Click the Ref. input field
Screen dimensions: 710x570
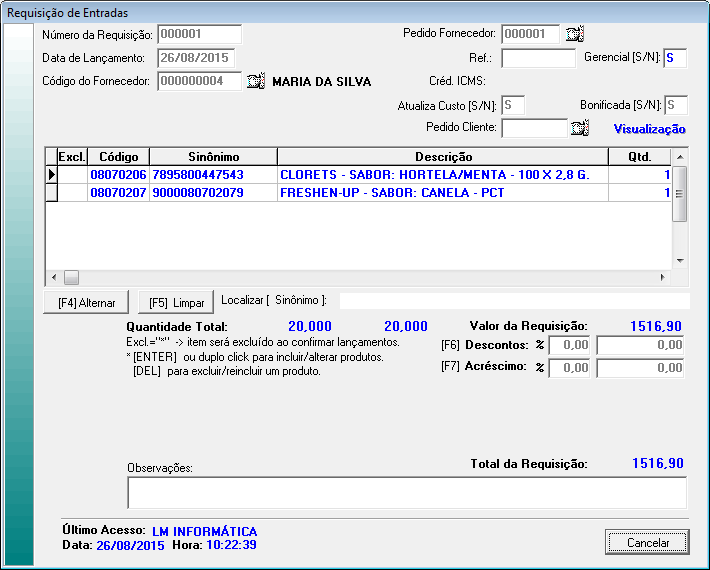coord(537,58)
